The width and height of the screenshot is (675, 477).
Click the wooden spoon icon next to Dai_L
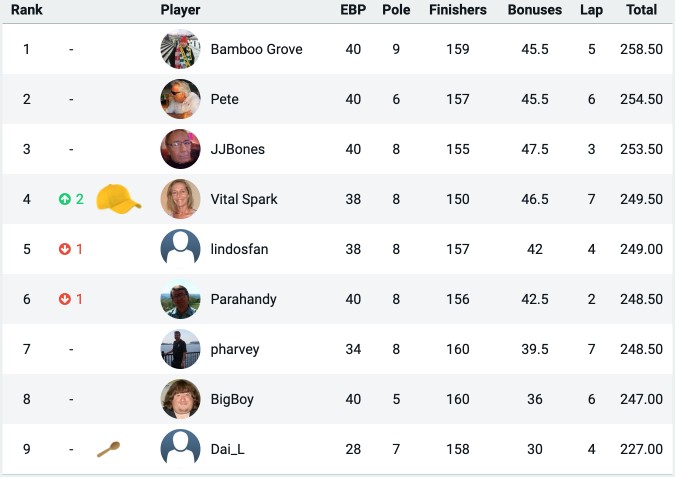108,449
